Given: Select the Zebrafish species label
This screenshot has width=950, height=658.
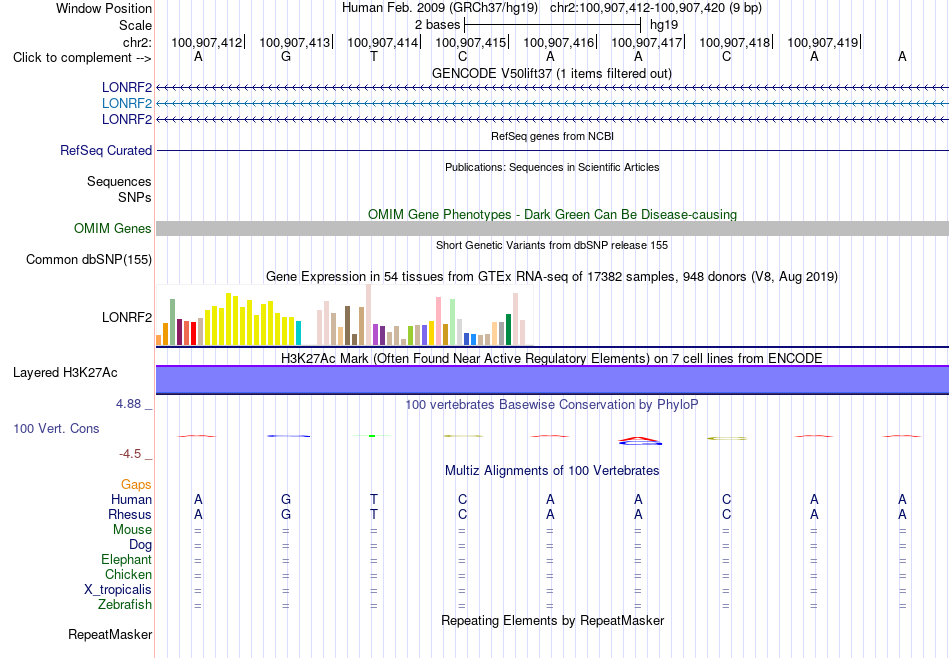Looking at the screenshot, I should [x=125, y=605].
